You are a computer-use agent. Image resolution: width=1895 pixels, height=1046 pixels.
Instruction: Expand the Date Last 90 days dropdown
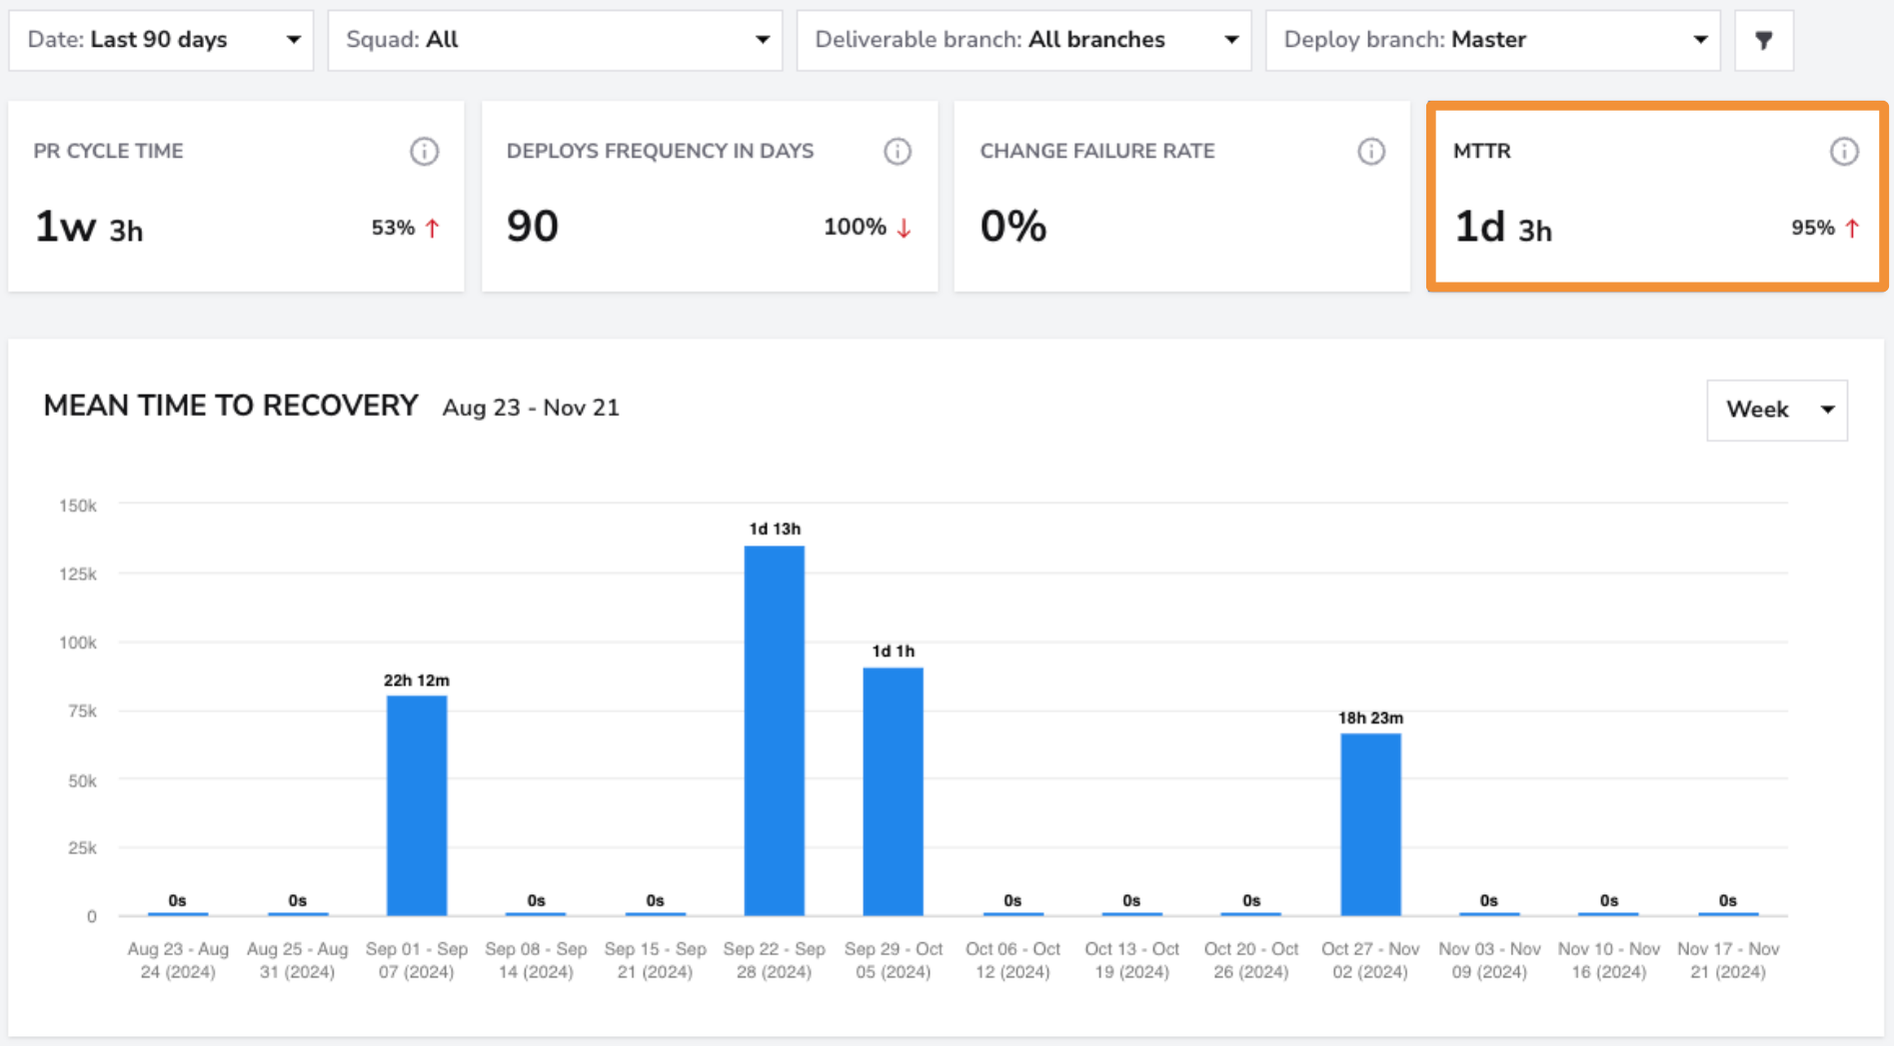[x=161, y=40]
